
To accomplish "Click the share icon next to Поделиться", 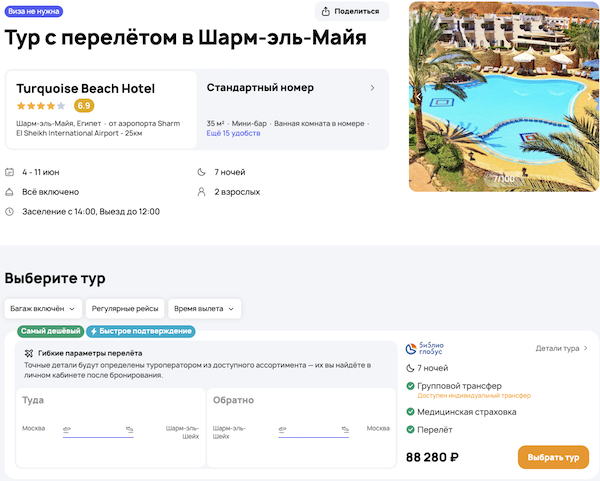I will pyautogui.click(x=327, y=12).
